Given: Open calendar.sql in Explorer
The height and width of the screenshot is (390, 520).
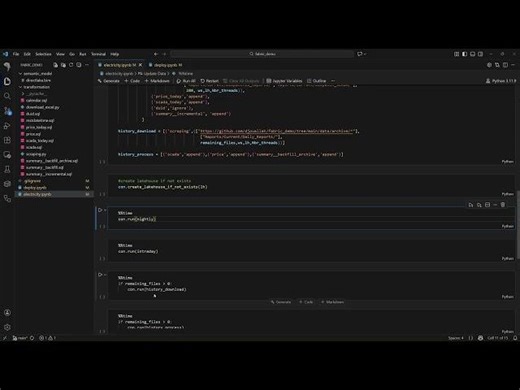Looking at the screenshot, I should (36, 100).
